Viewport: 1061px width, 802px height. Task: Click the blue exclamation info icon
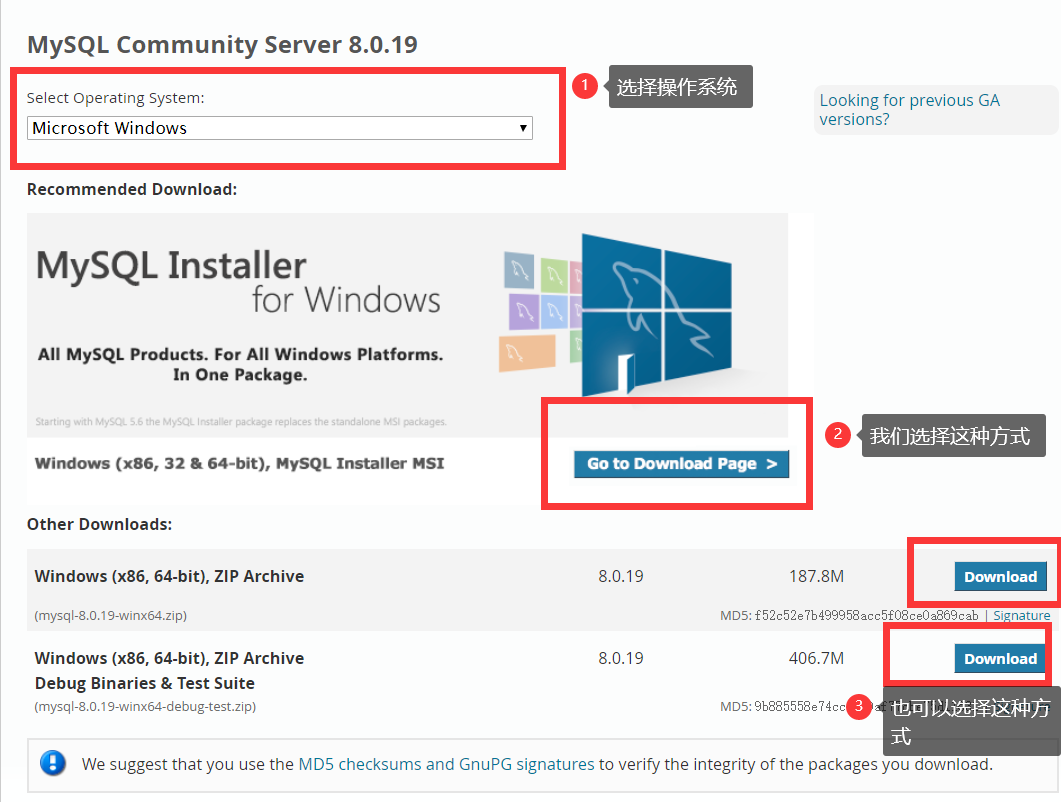tap(53, 764)
